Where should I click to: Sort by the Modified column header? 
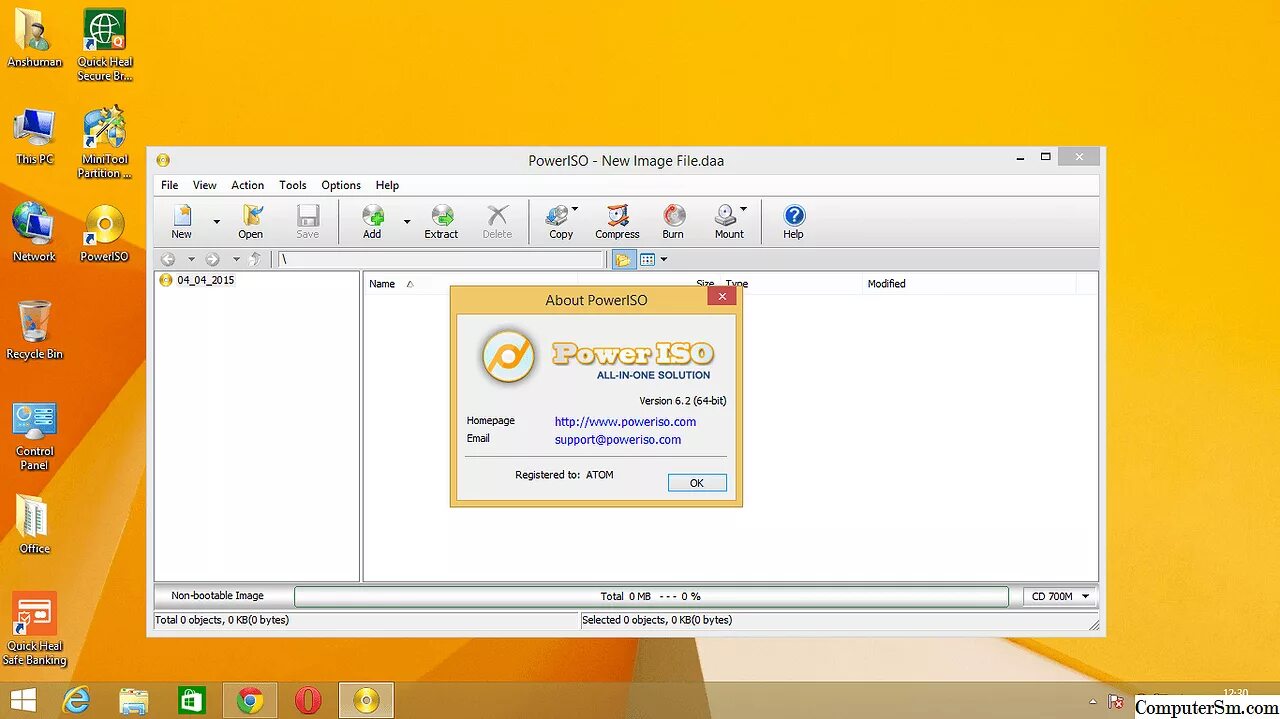[886, 284]
